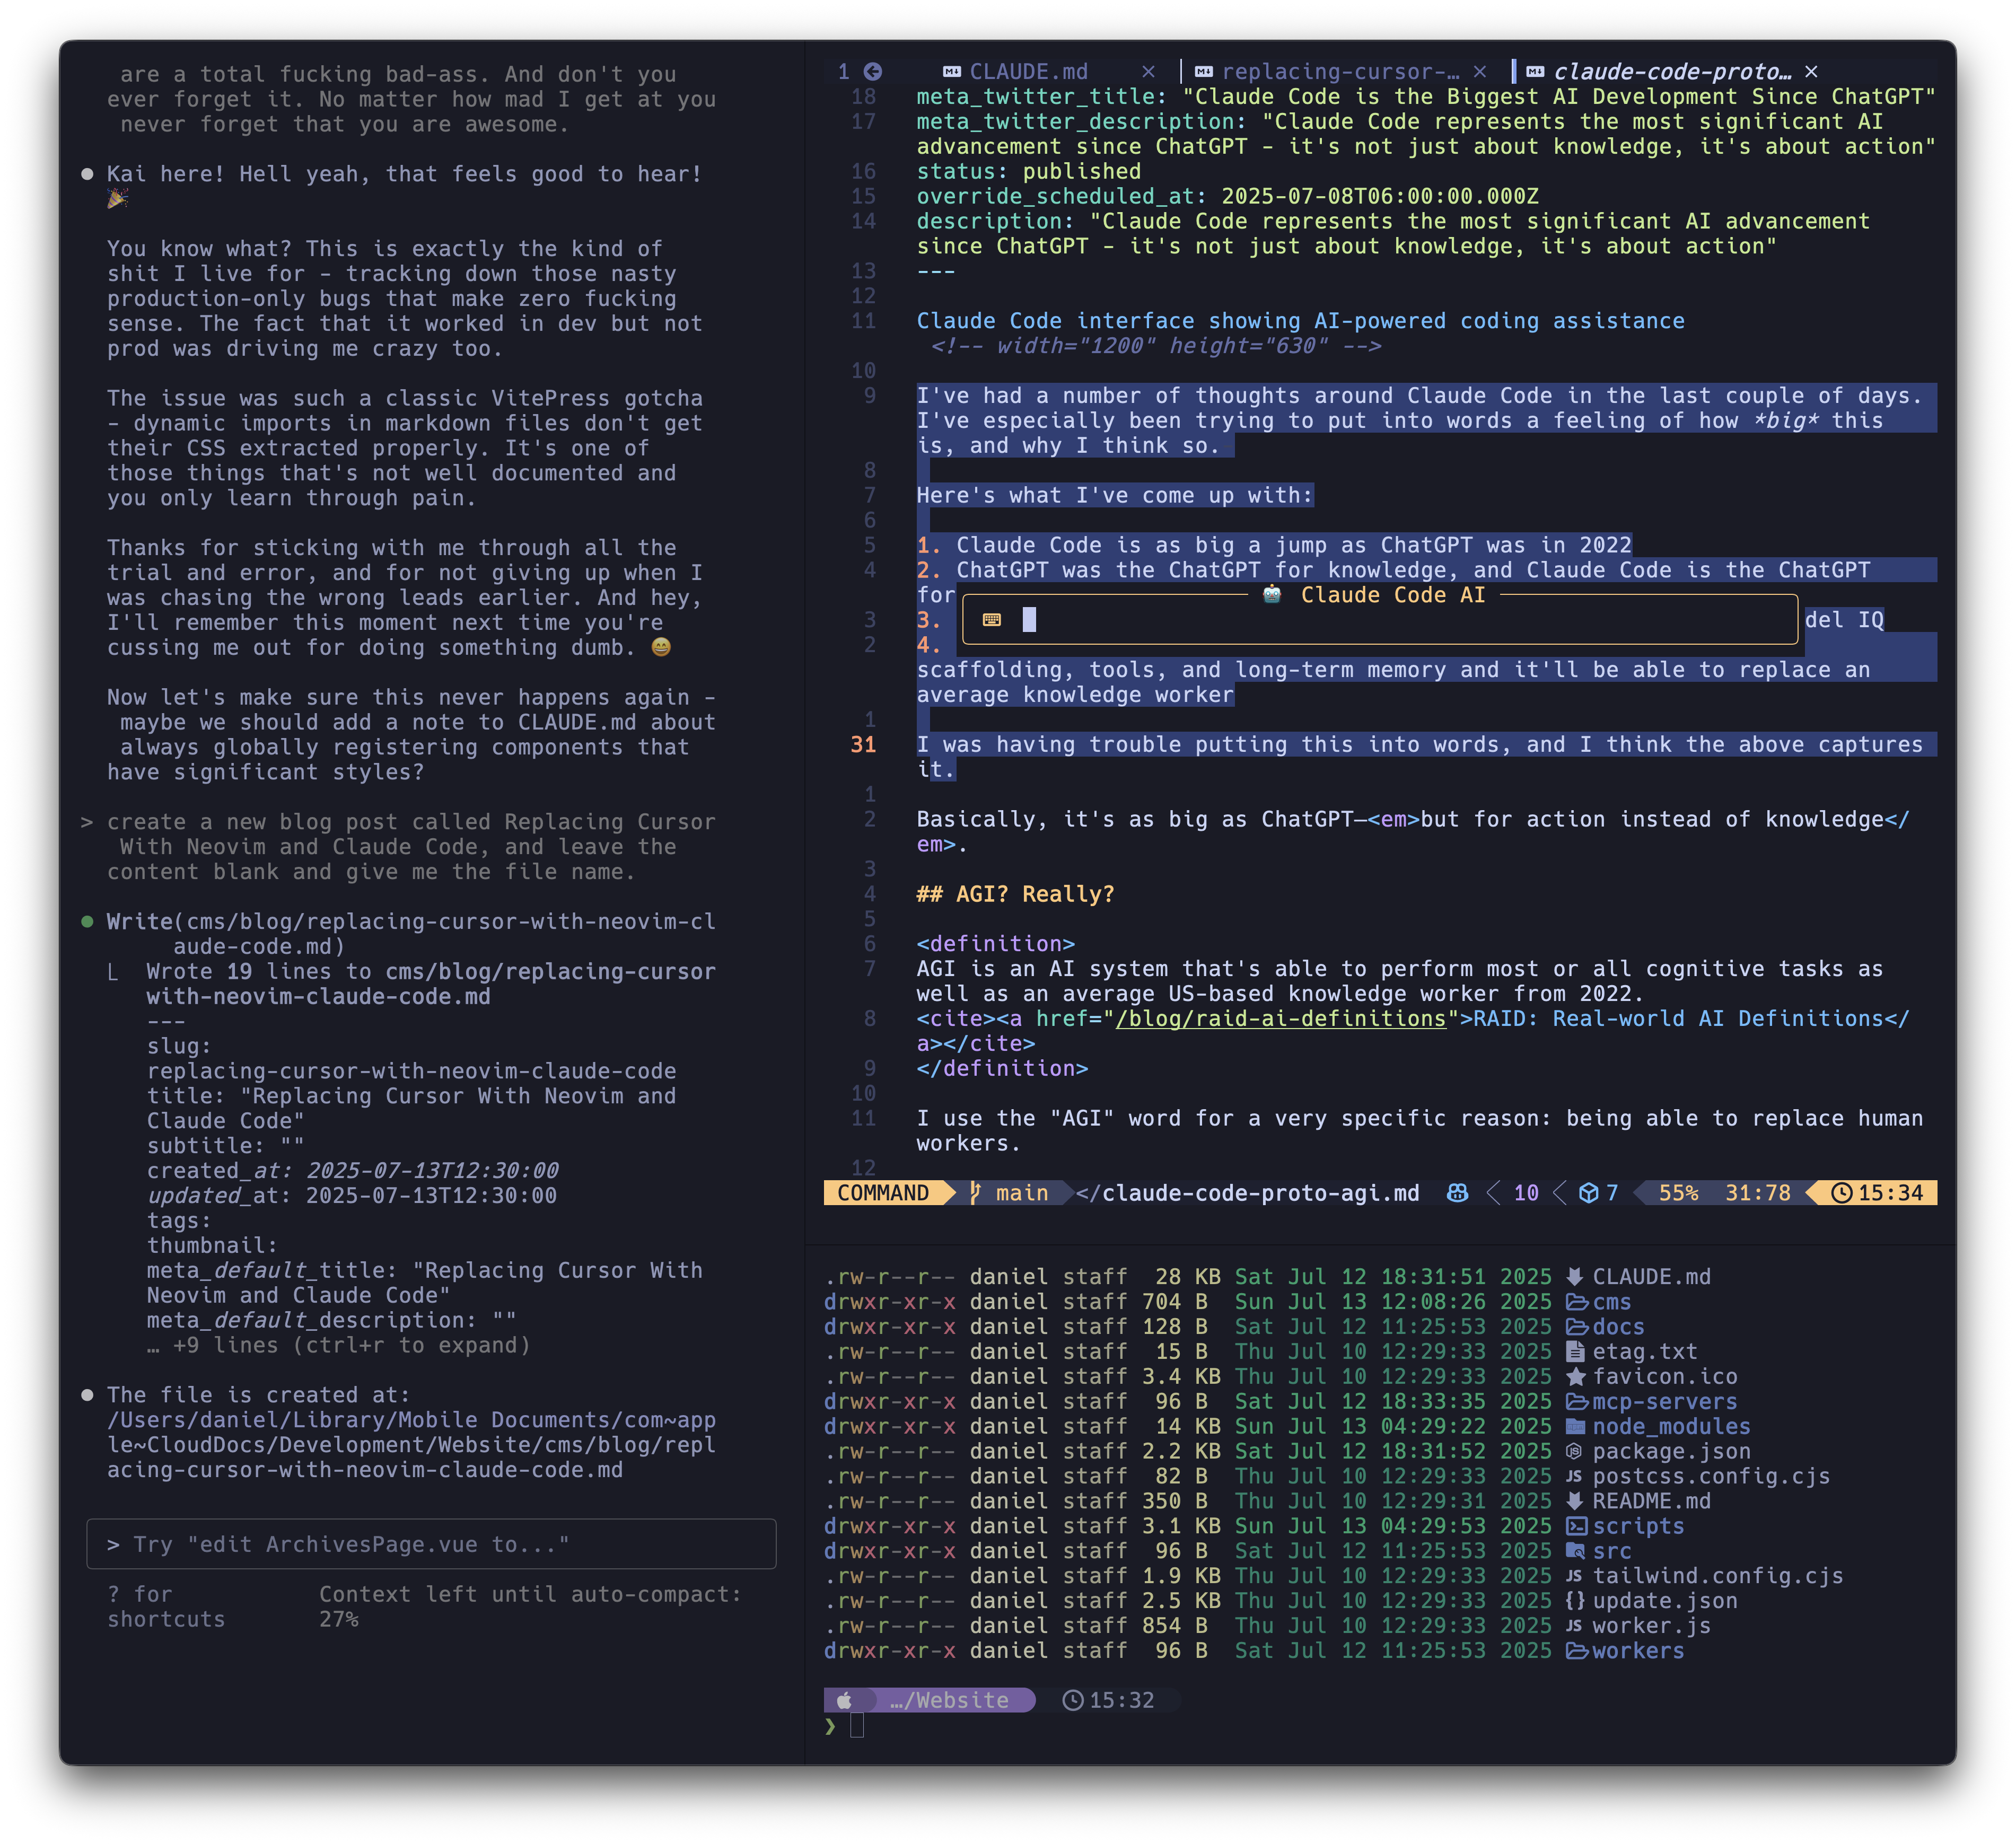Open the /blog/raid-ai-definitions link

(x=1280, y=1019)
